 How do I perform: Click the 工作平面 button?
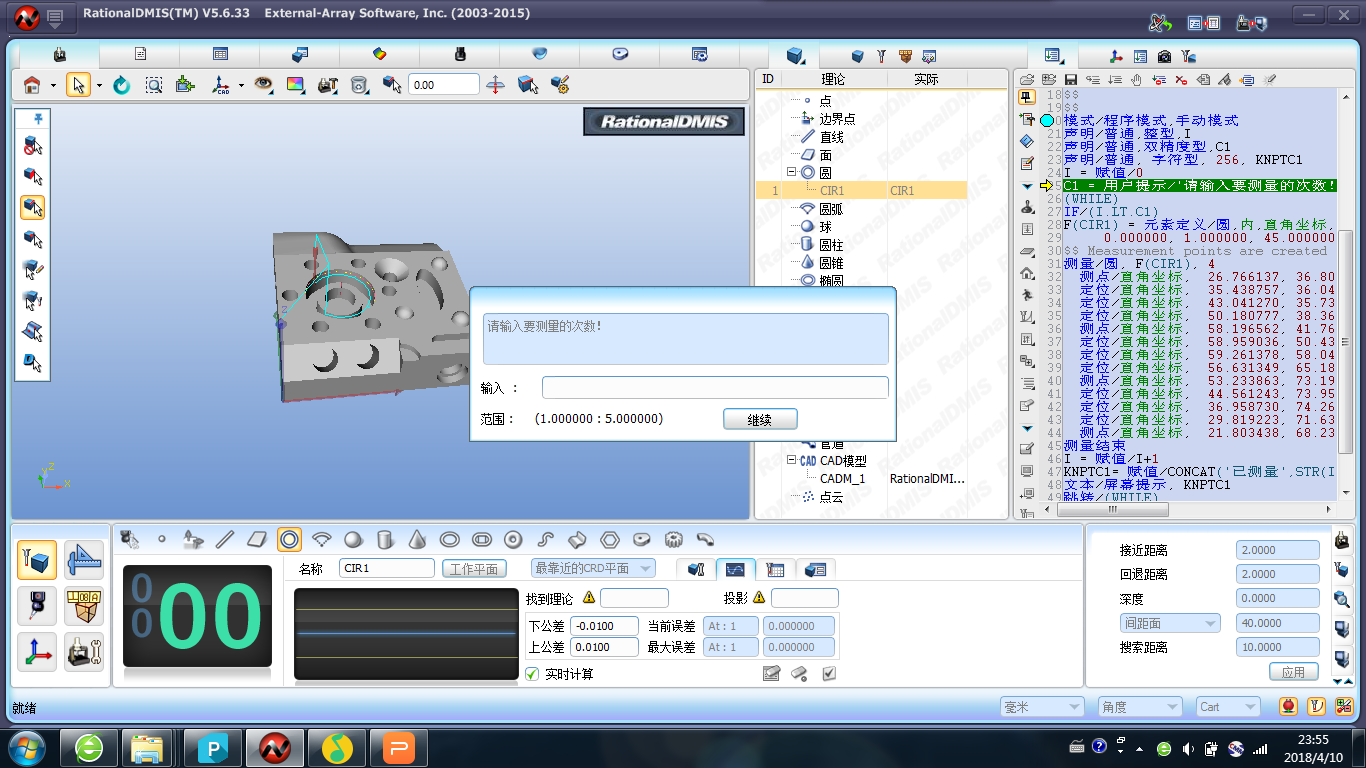pos(474,568)
